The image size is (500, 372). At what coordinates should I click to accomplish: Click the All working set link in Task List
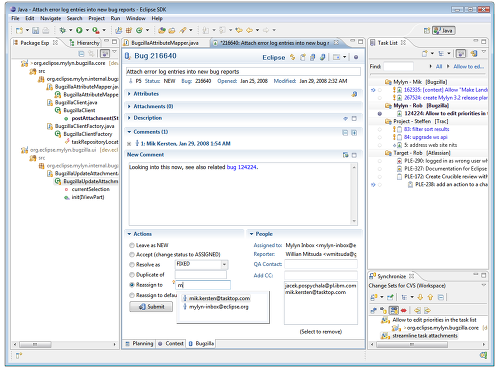coord(439,67)
